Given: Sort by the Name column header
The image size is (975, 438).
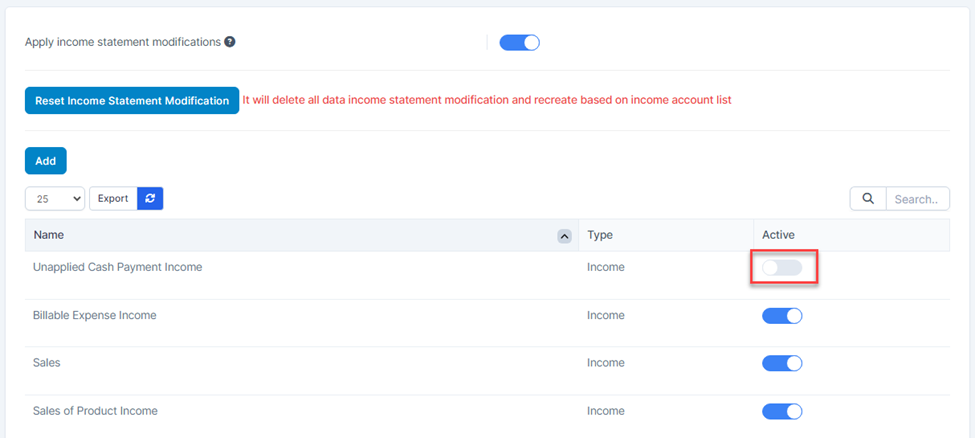Looking at the screenshot, I should (48, 235).
